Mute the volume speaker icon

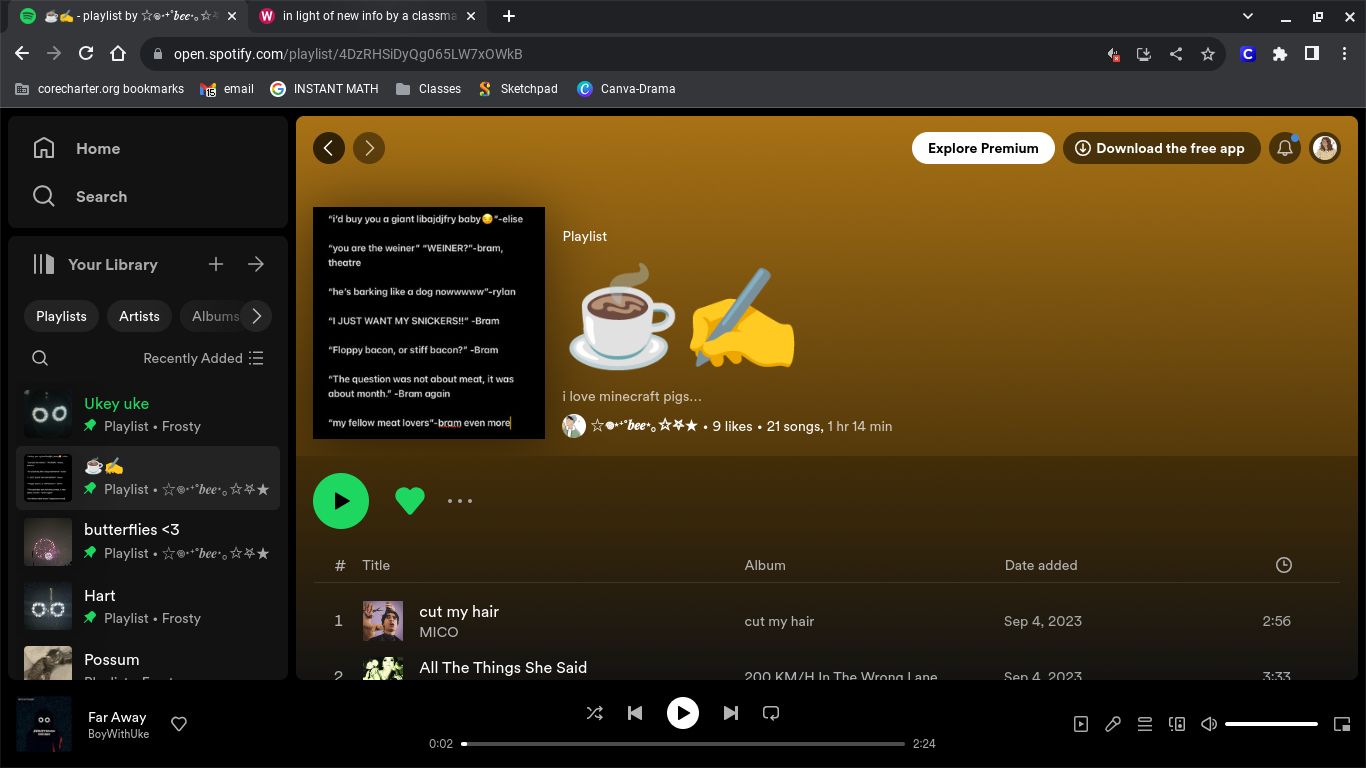1209,724
